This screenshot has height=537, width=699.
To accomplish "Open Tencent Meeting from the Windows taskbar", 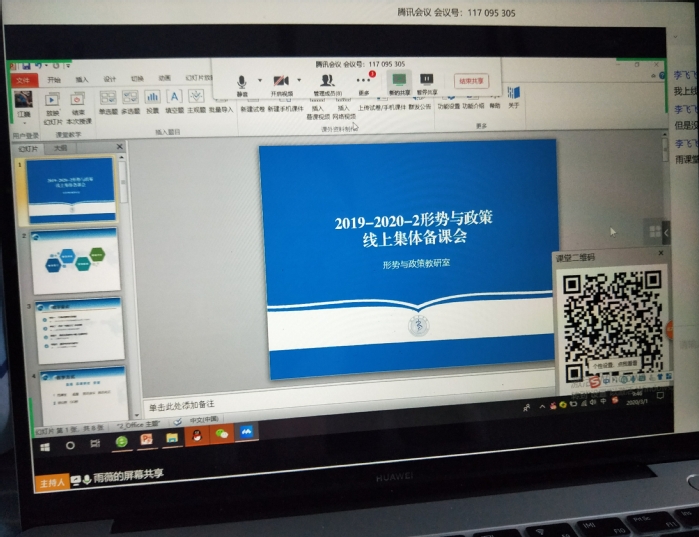I will (245, 434).
